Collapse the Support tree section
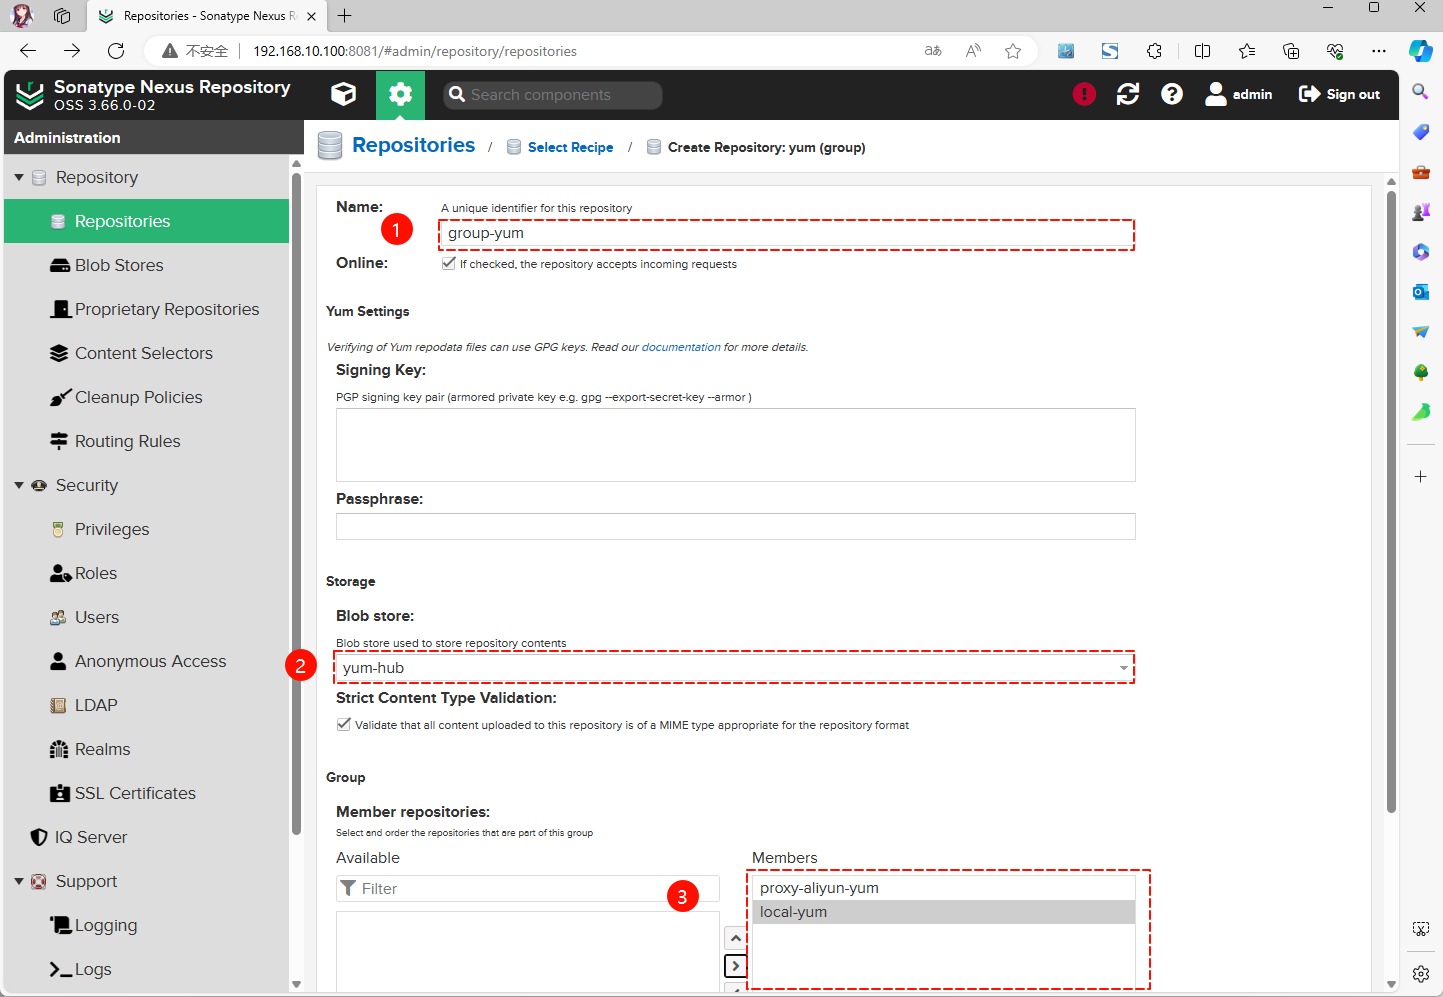The image size is (1443, 997). 19,881
